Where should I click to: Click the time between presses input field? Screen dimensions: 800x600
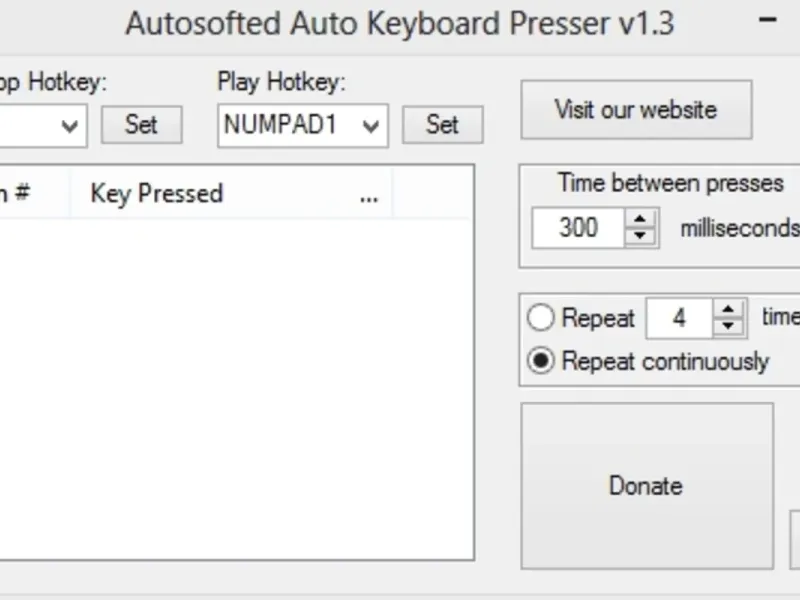(578, 228)
